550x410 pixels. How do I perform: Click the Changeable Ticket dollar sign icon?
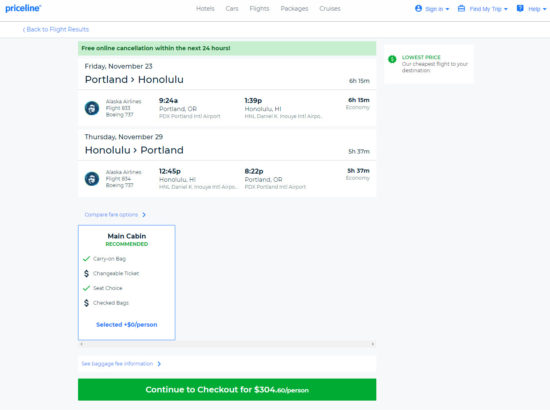(x=86, y=273)
